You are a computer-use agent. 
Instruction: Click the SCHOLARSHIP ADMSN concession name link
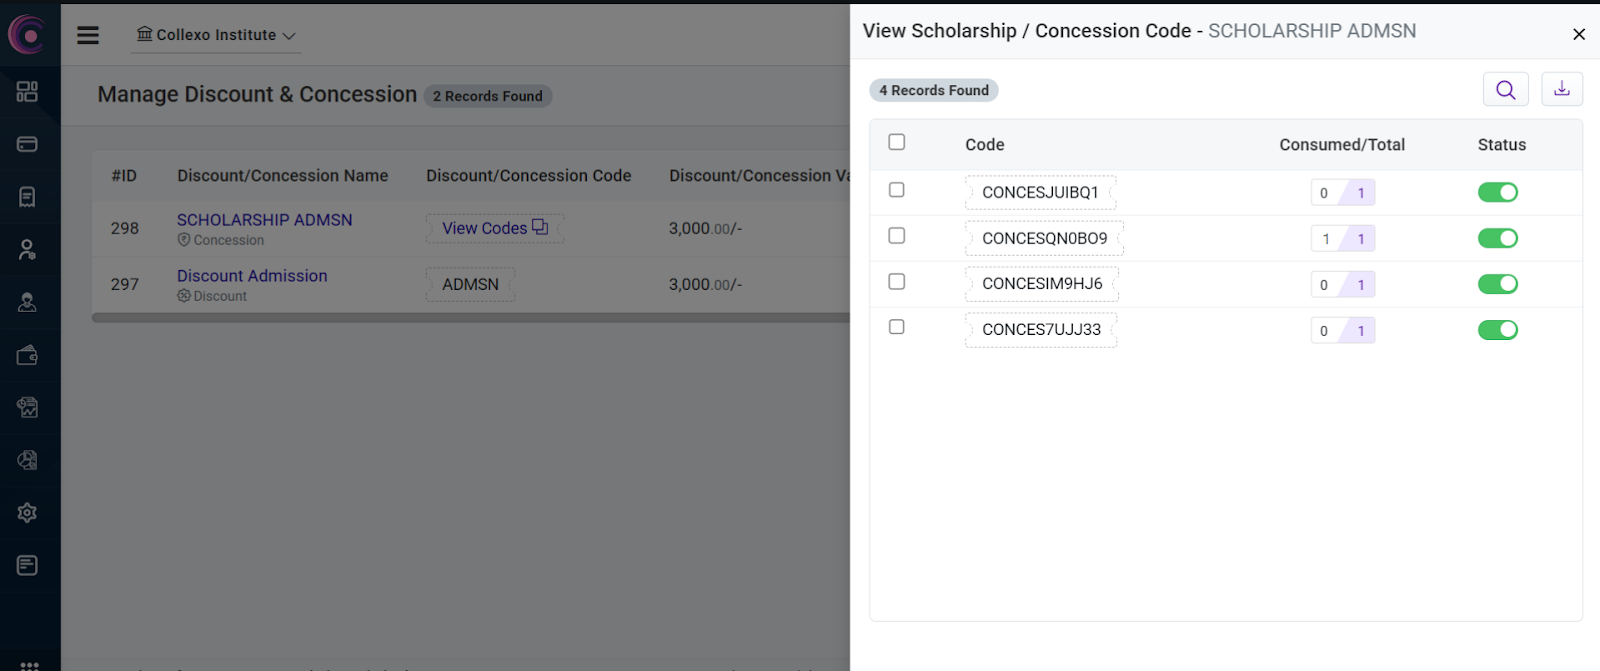264,220
